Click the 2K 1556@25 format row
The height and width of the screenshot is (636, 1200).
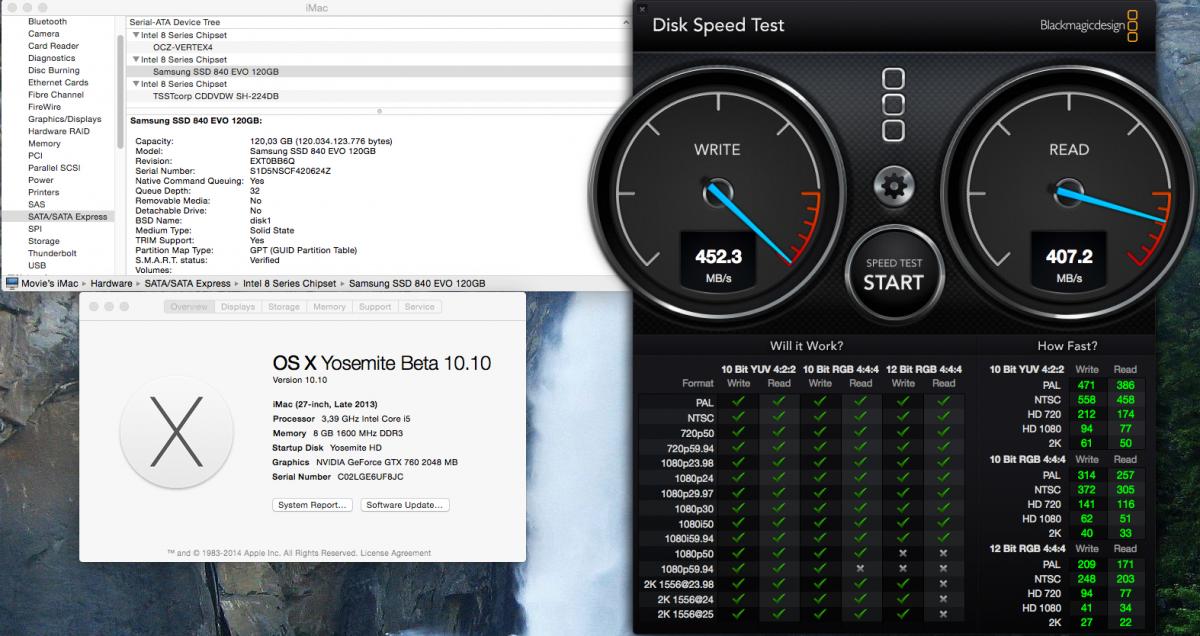(800, 614)
